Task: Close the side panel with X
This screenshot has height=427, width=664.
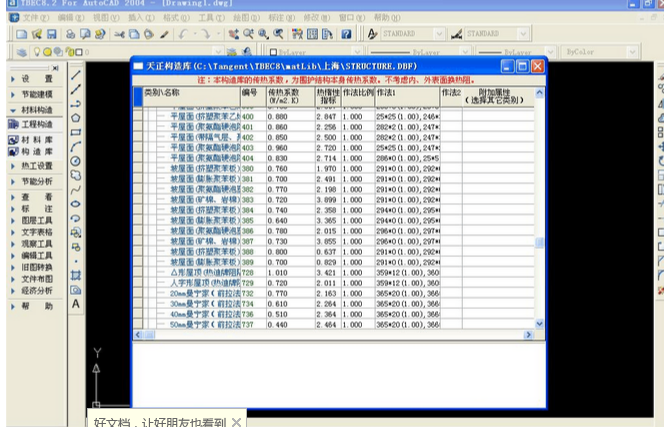Action: tap(55, 68)
